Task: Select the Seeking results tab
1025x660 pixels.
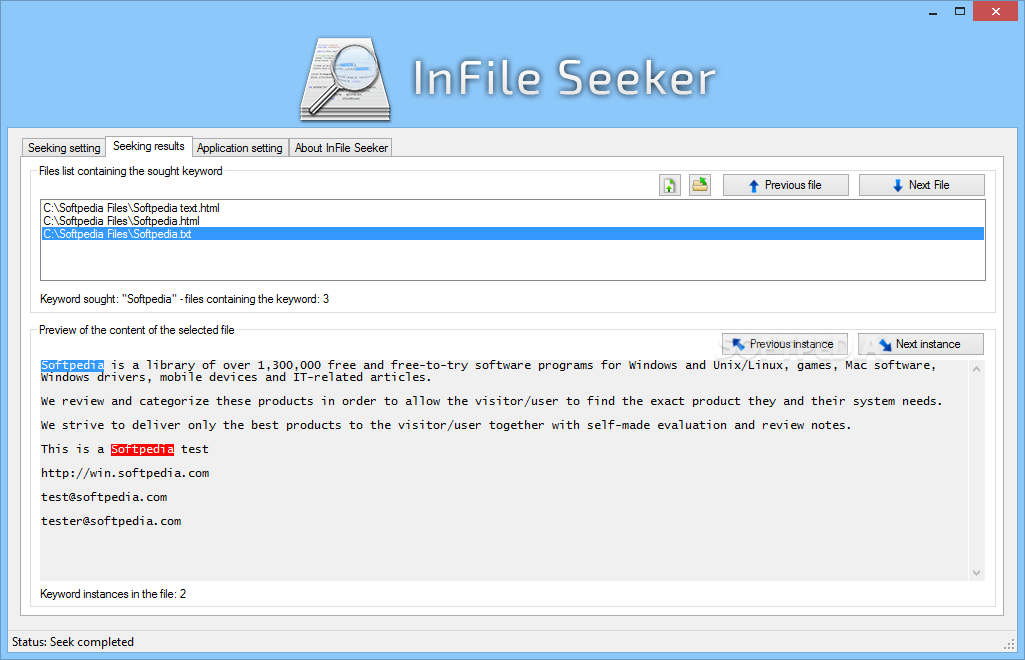Action: tap(148, 146)
